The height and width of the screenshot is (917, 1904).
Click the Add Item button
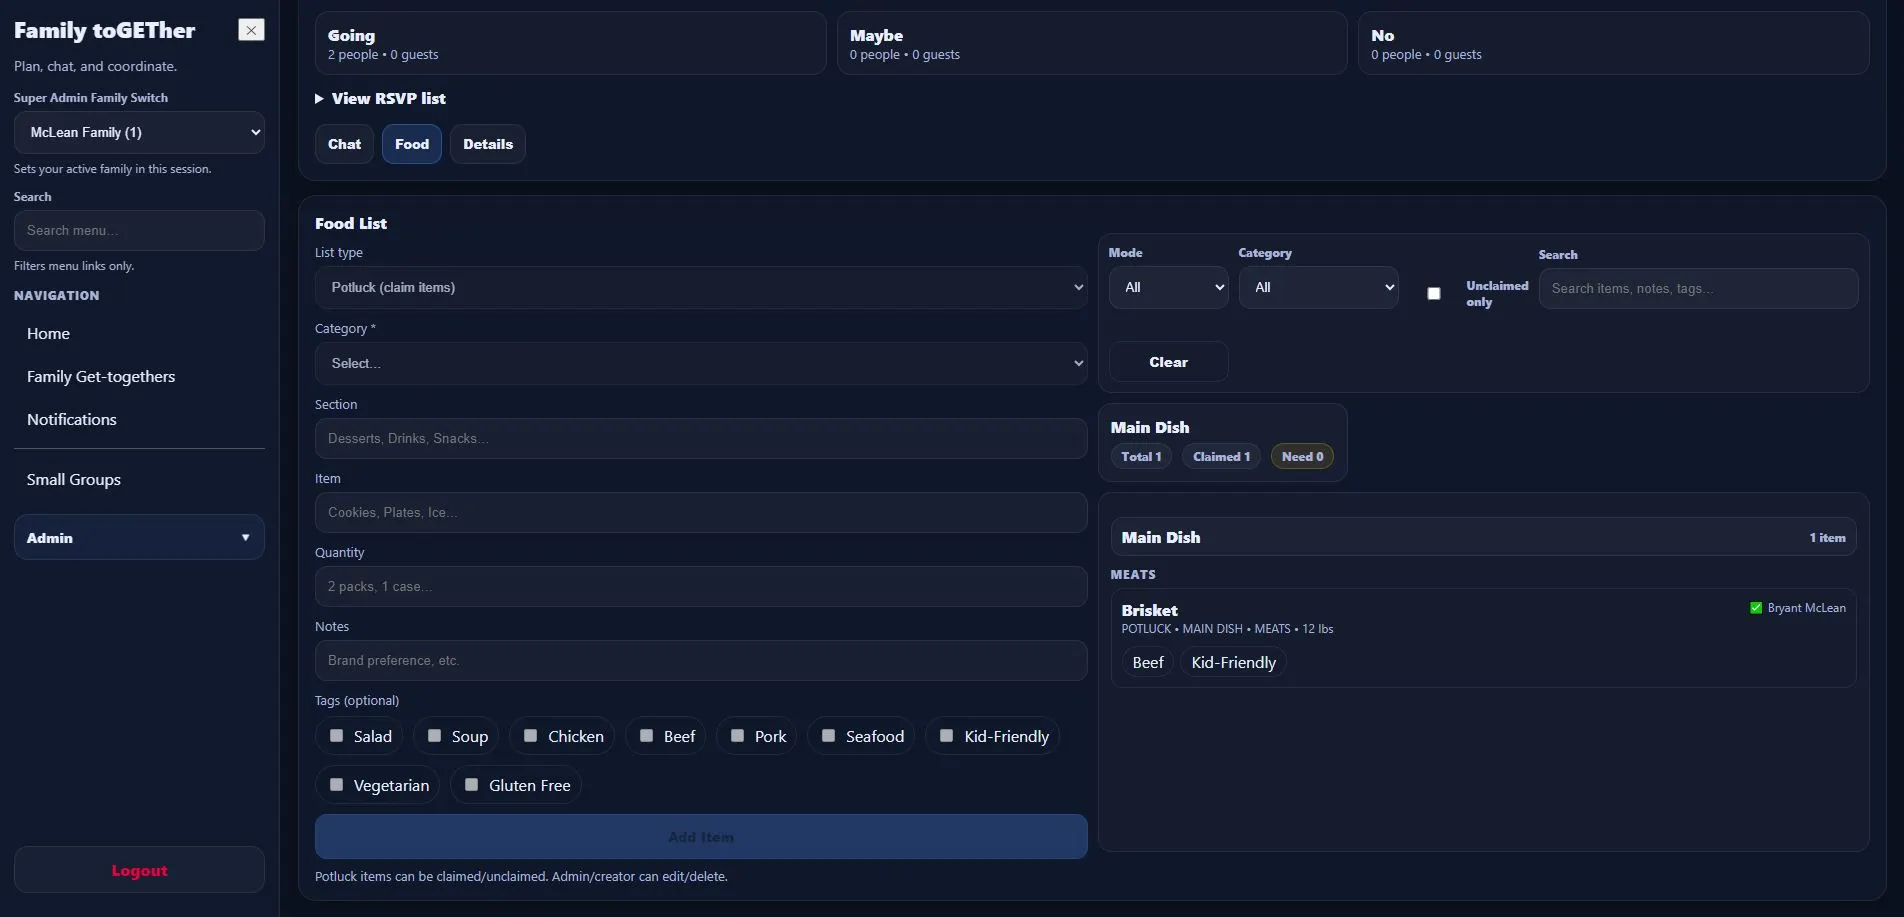[700, 837]
